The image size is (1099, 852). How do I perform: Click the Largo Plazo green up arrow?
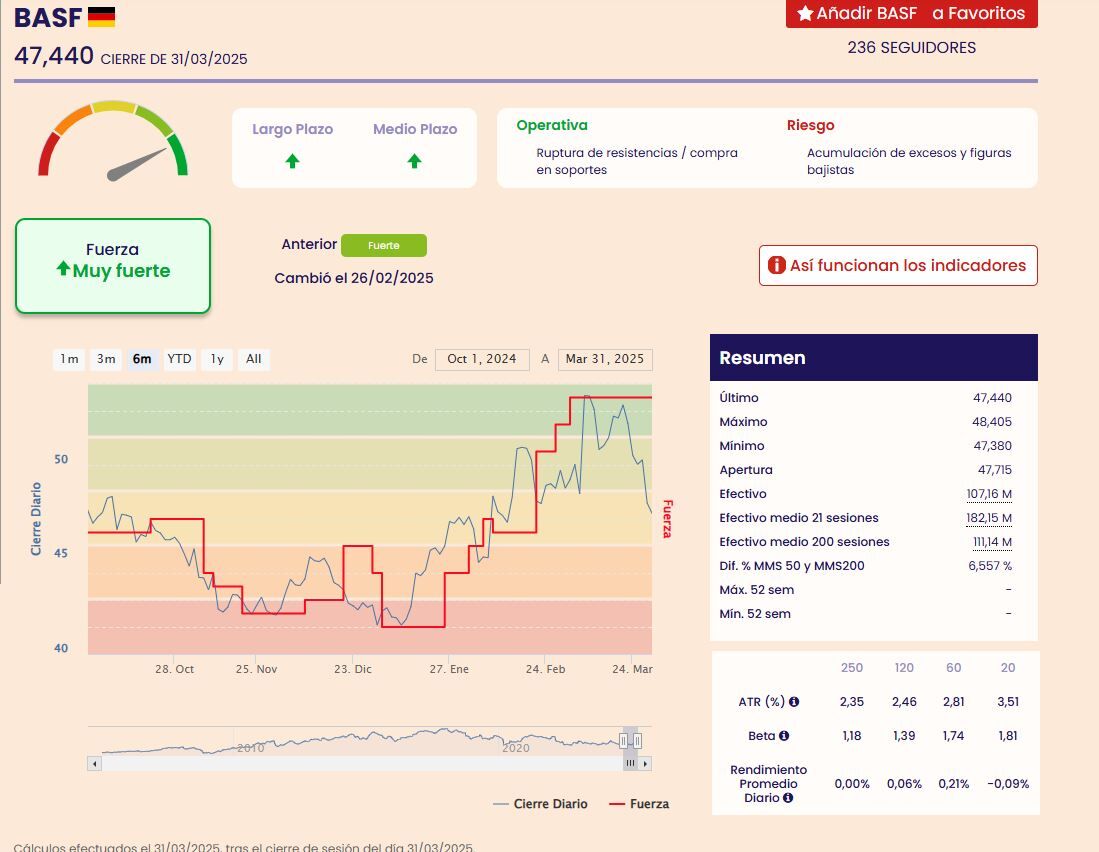[292, 161]
